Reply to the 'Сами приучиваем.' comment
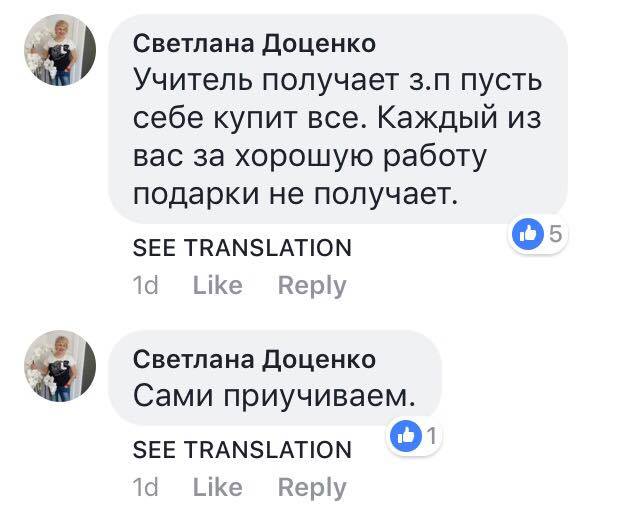The width and height of the screenshot is (635, 505). click(x=311, y=488)
